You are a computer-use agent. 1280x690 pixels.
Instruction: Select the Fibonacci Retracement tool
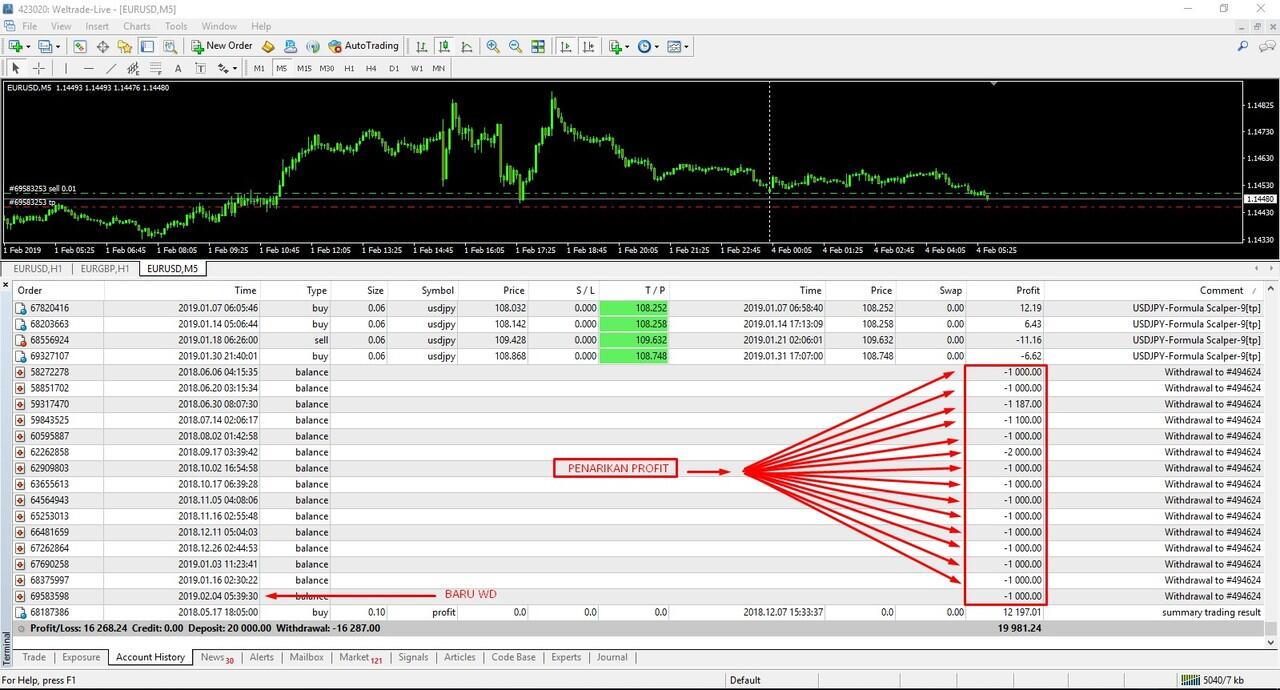pyautogui.click(x=156, y=68)
